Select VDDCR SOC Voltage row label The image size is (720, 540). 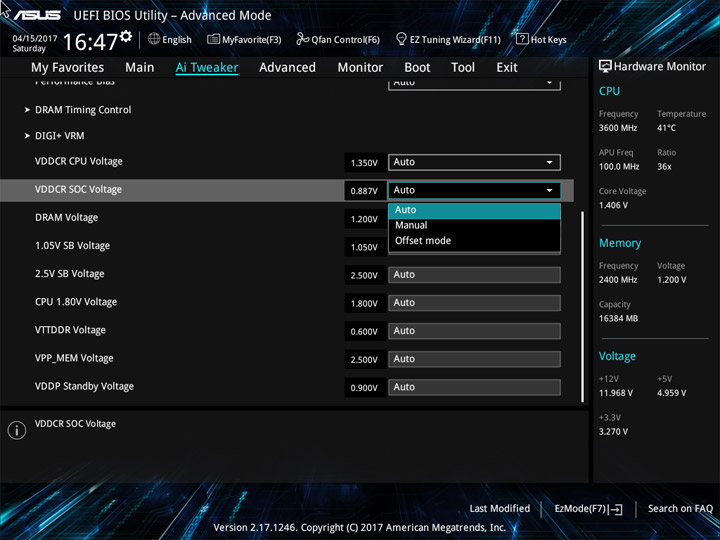pyautogui.click(x=79, y=190)
